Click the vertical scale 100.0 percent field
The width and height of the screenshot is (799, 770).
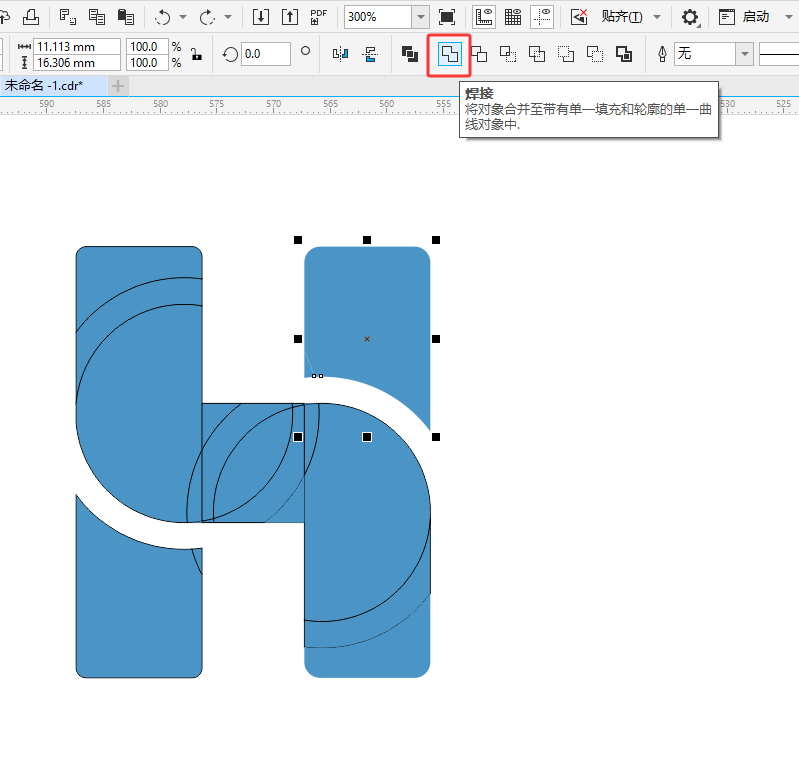(x=147, y=63)
